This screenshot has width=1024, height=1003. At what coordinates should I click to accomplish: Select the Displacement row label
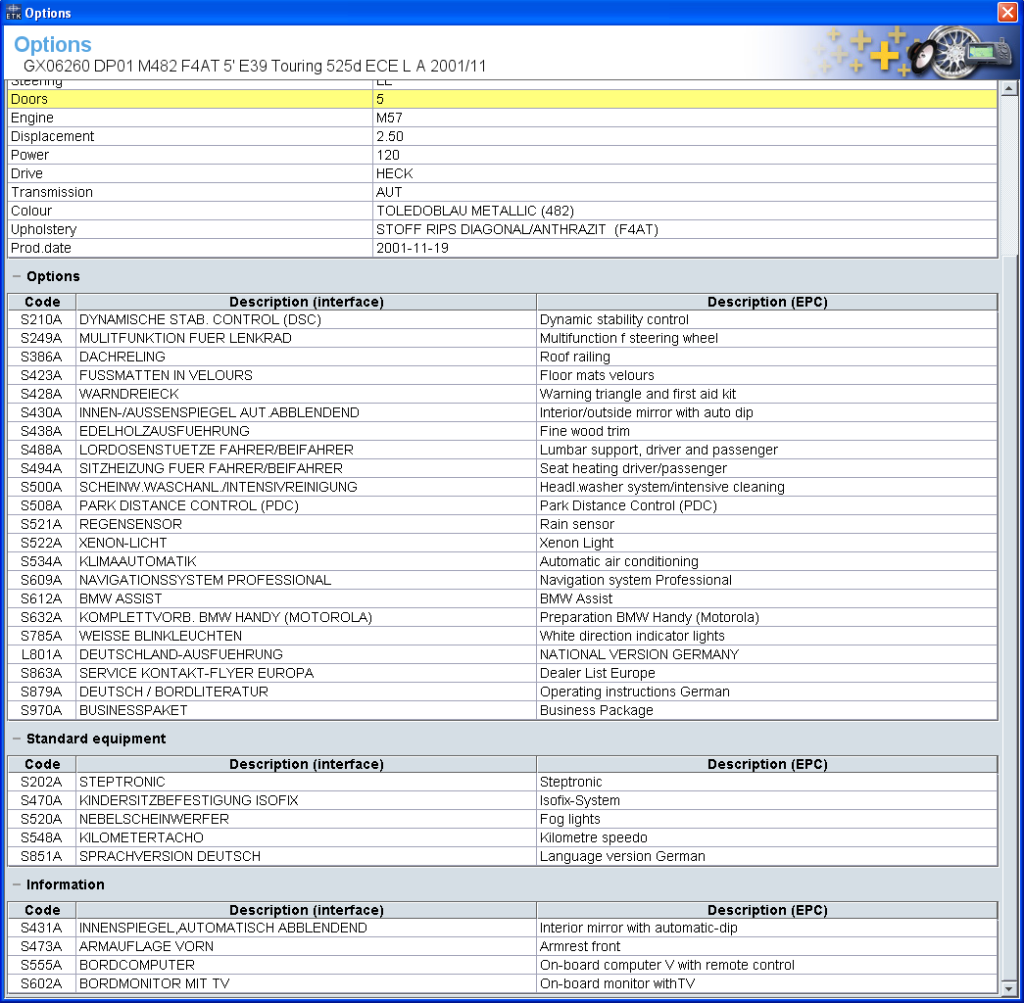52,136
